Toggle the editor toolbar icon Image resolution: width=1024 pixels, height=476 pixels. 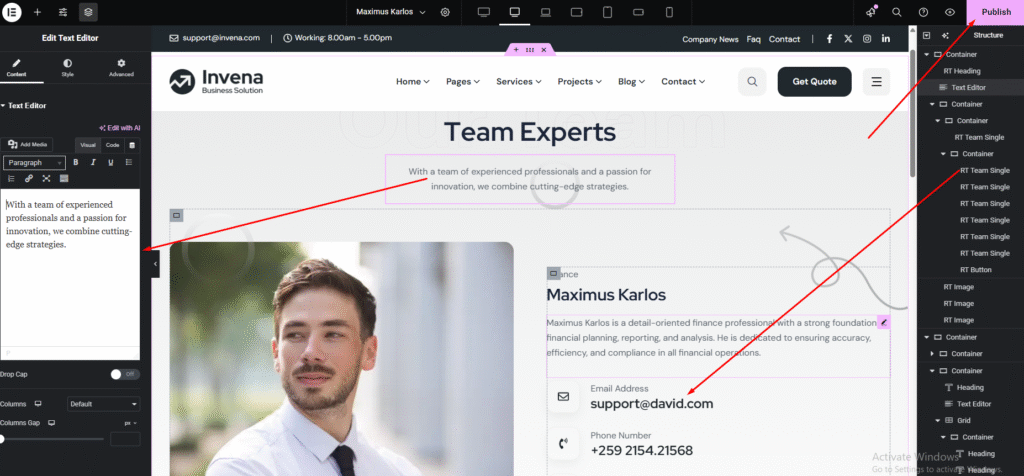[x=64, y=178]
